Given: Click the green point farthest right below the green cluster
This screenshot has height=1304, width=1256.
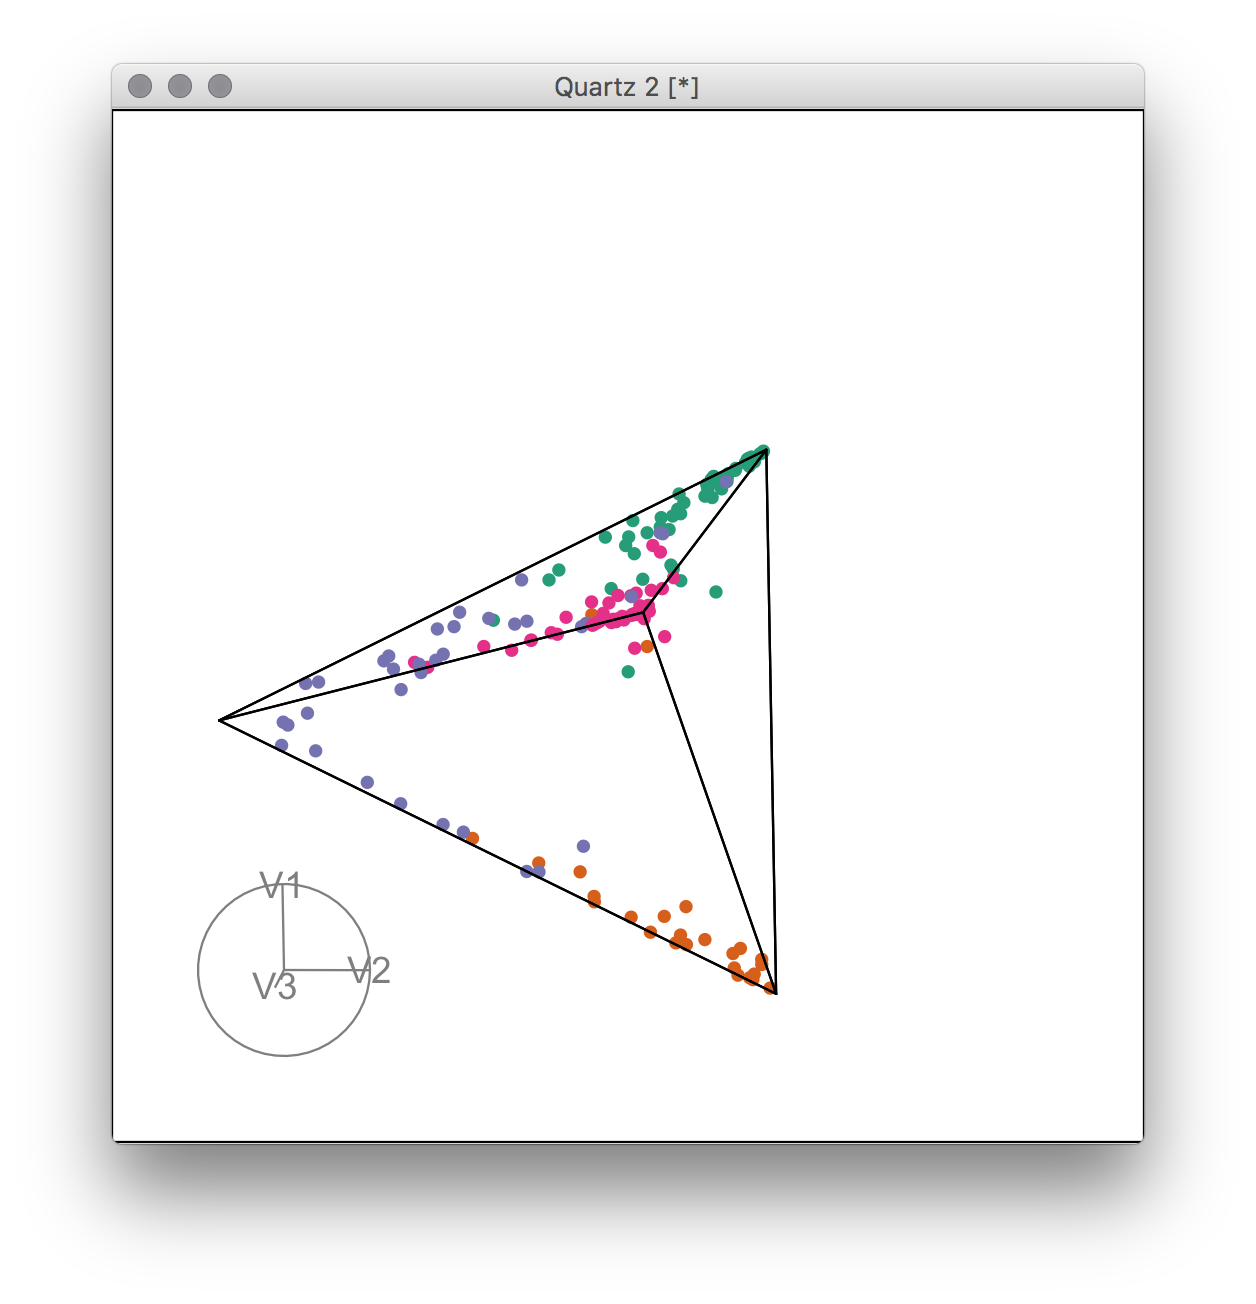Looking at the screenshot, I should tap(716, 592).
